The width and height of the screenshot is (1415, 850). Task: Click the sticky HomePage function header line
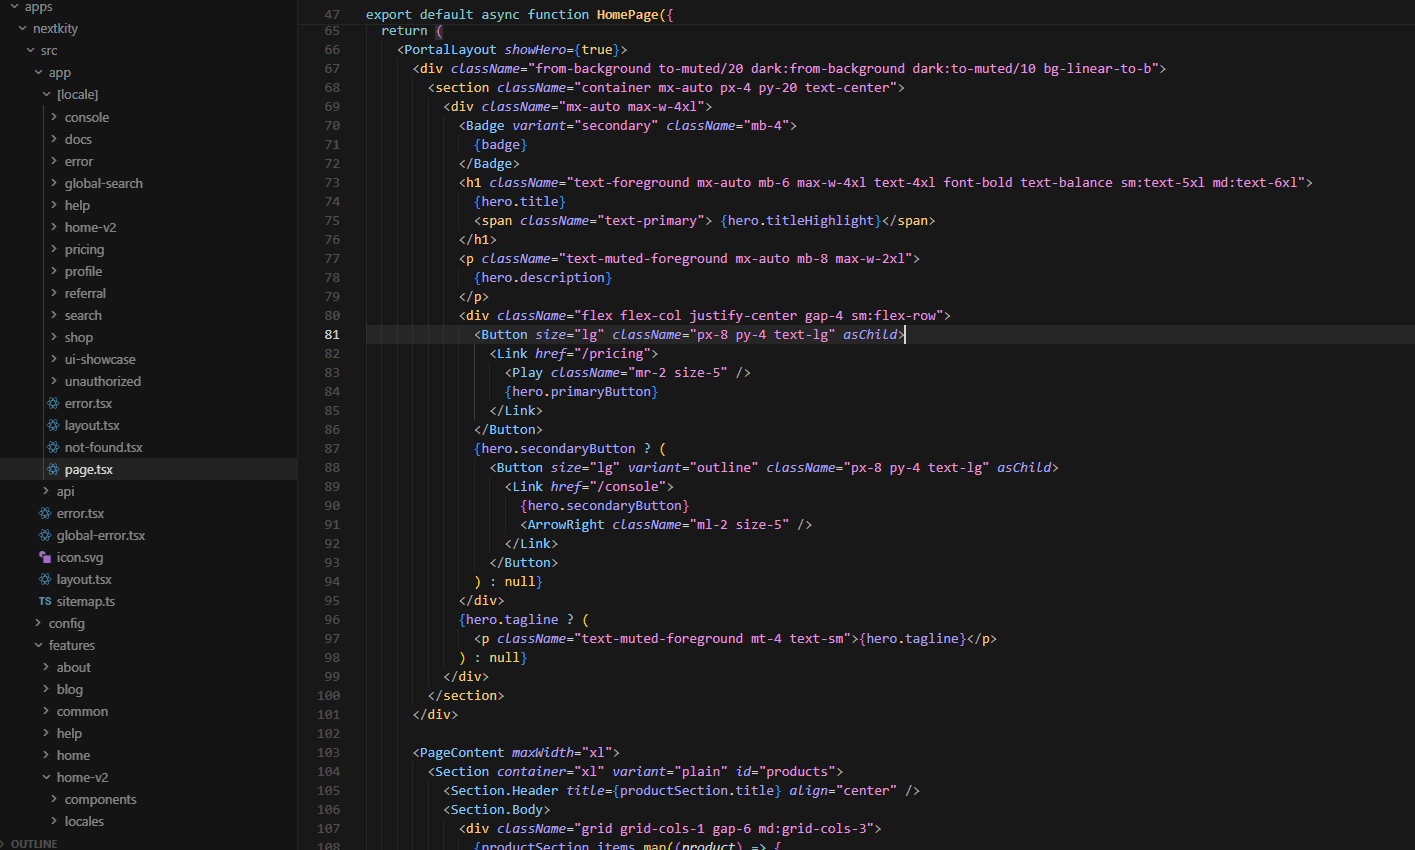pos(856,15)
